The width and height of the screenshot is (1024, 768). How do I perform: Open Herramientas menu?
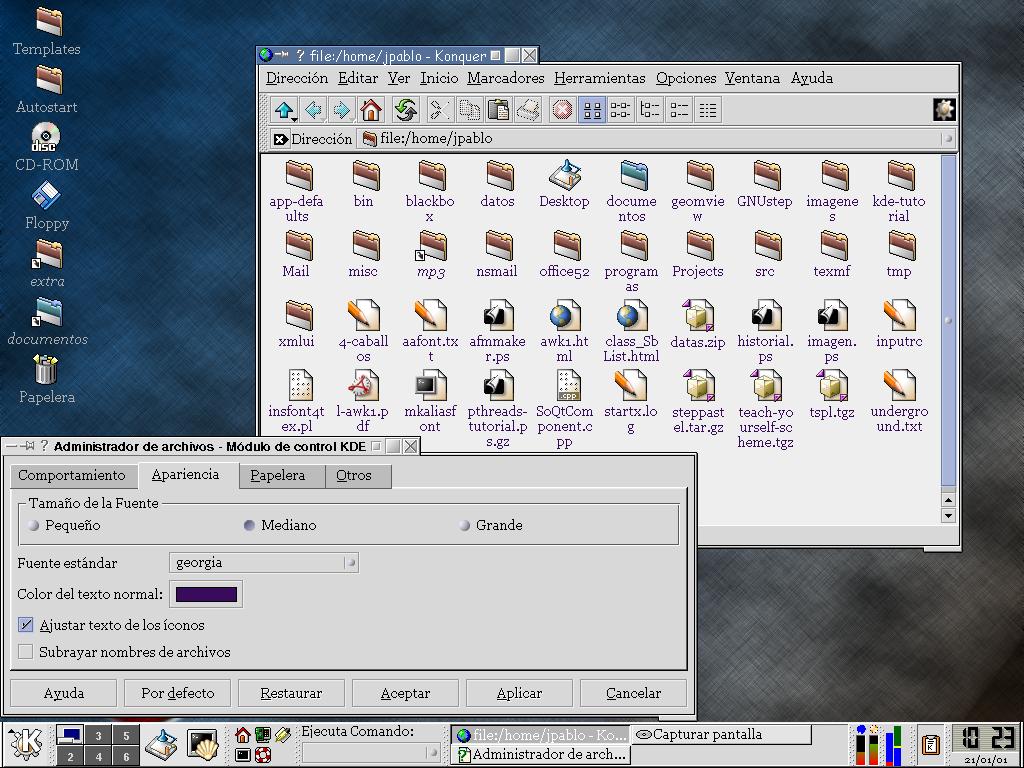600,78
